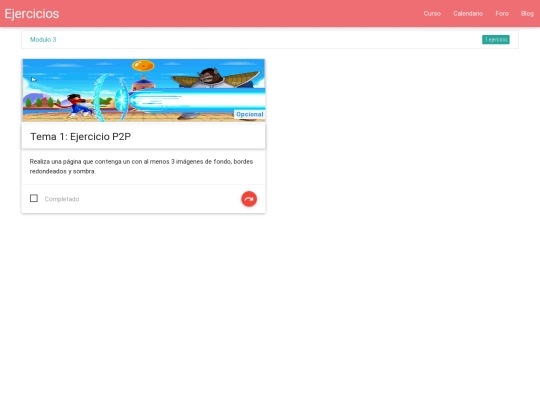
Task: Click the Opcional label on the image
Action: point(250,114)
